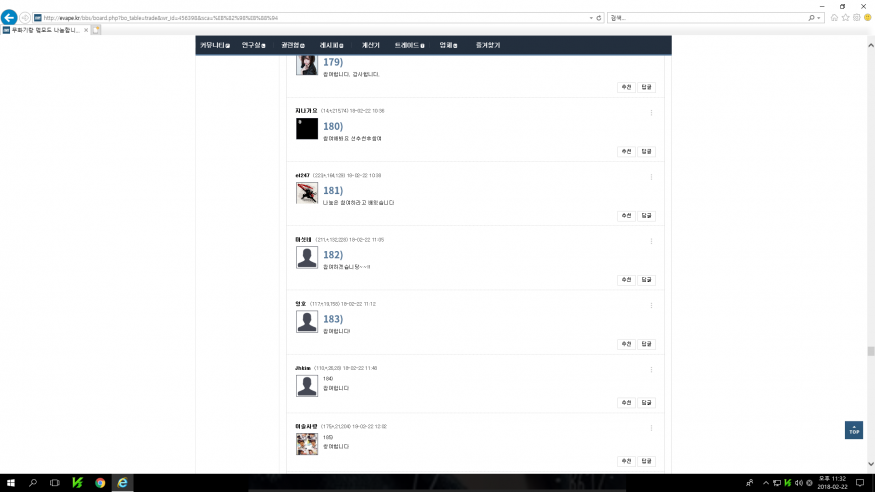875x492 pixels.
Task: Expand the 트레이드 menu in the navigation bar
Action: [x=410, y=45]
